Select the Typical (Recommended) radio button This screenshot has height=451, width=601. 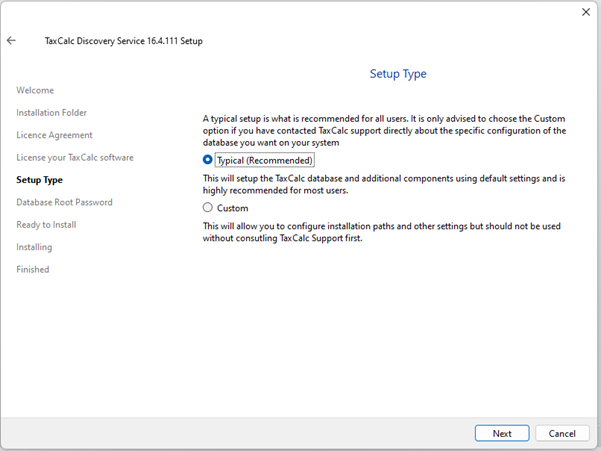click(208, 160)
